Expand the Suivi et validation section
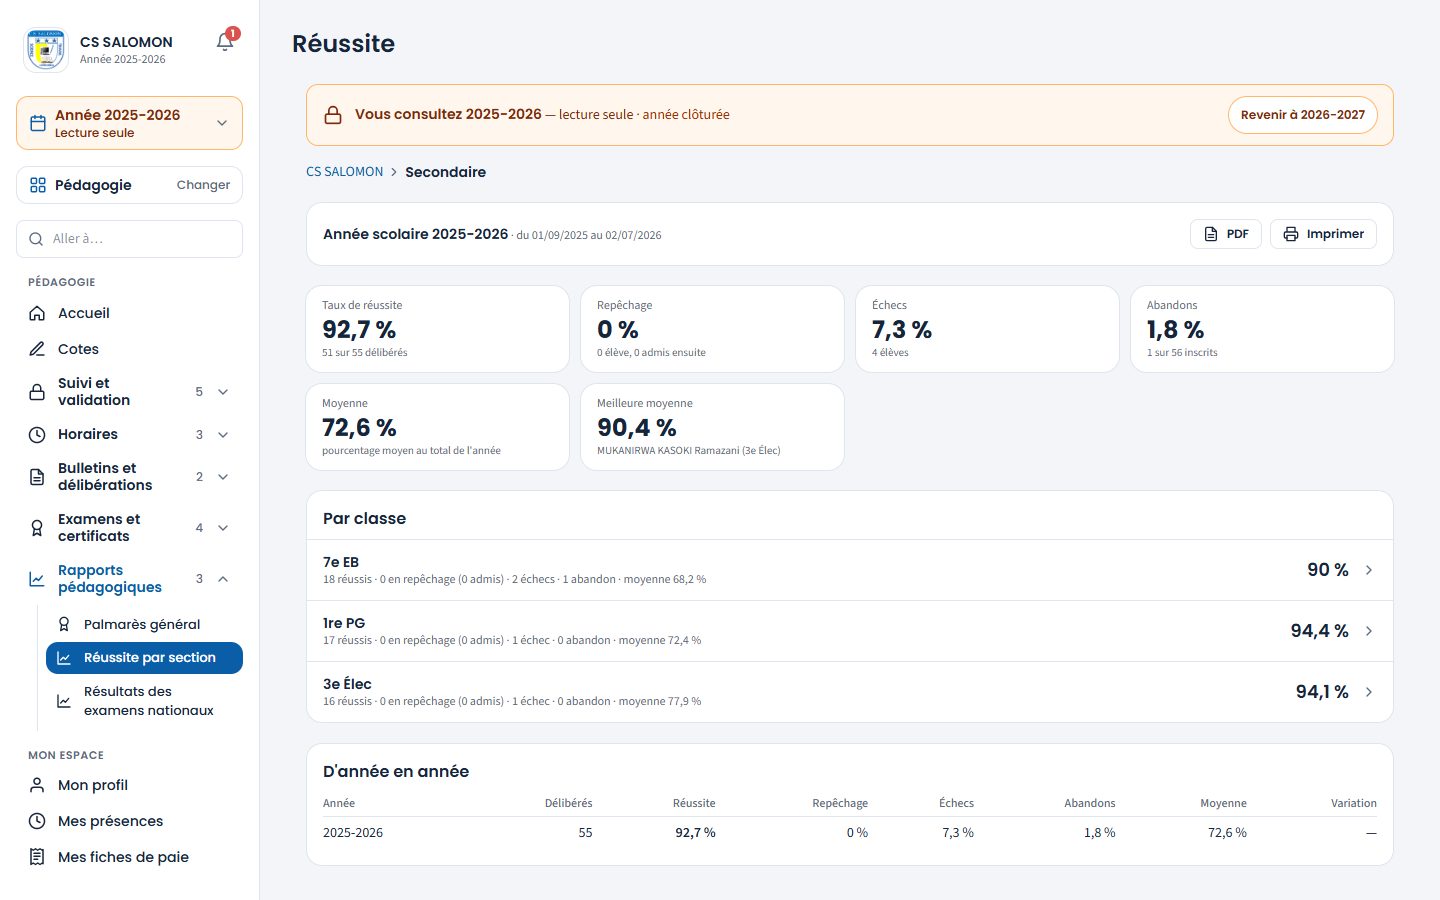This screenshot has width=1440, height=900. (129, 392)
